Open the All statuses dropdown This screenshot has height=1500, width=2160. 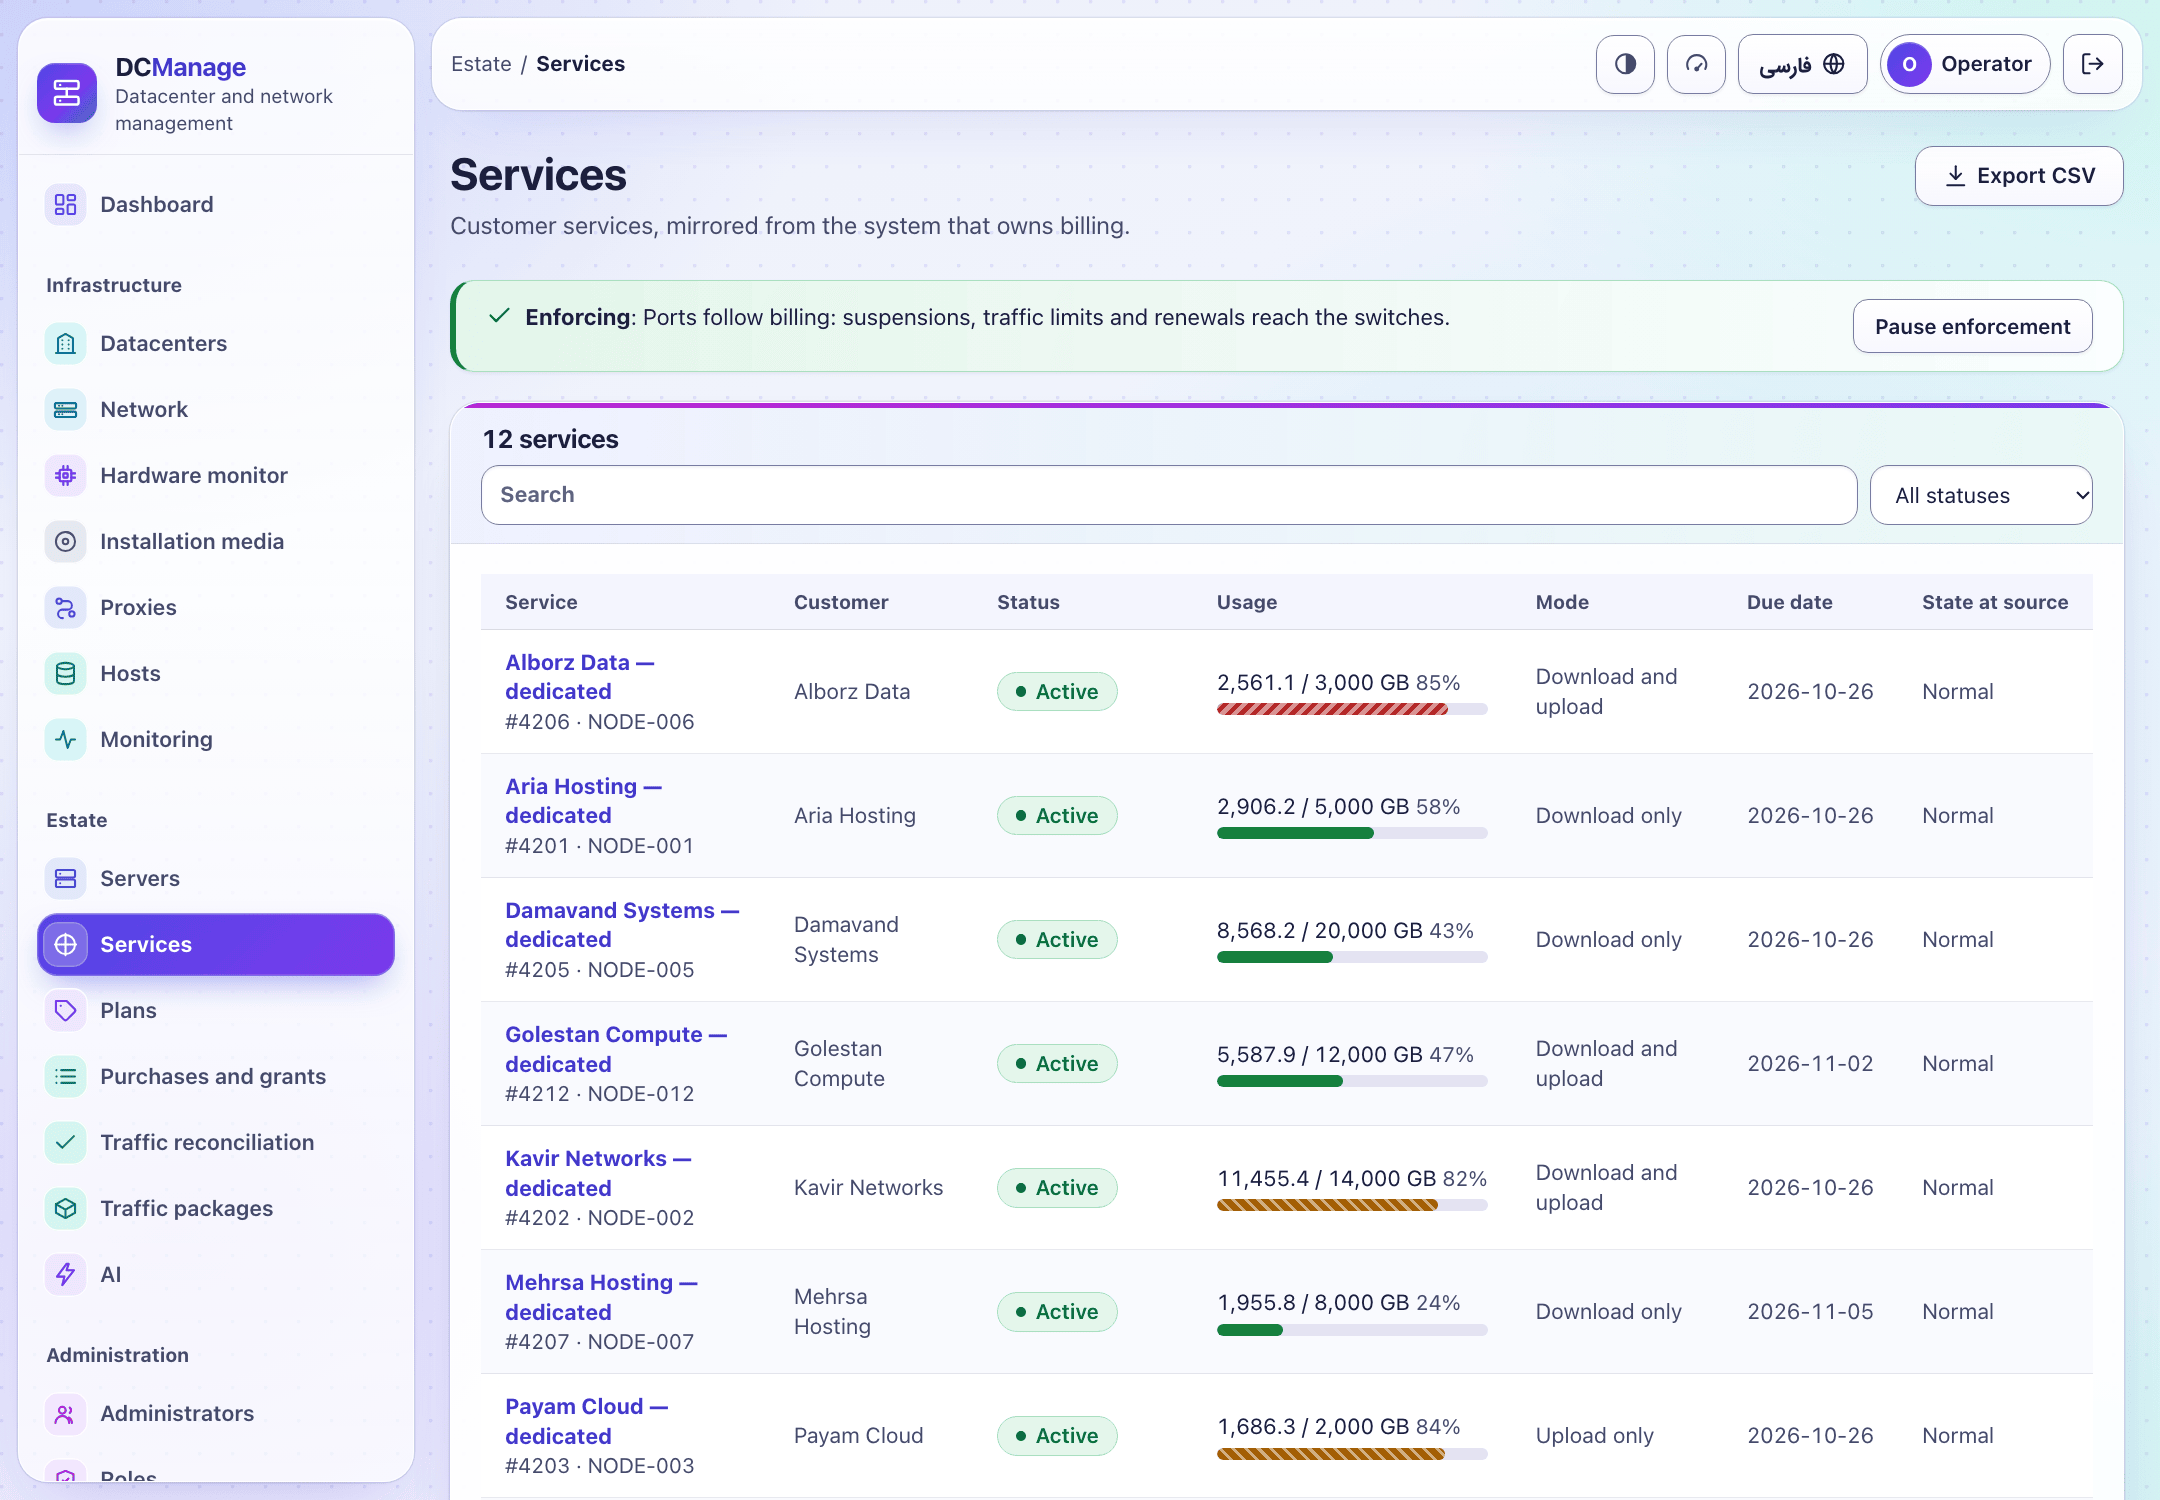click(x=1981, y=495)
